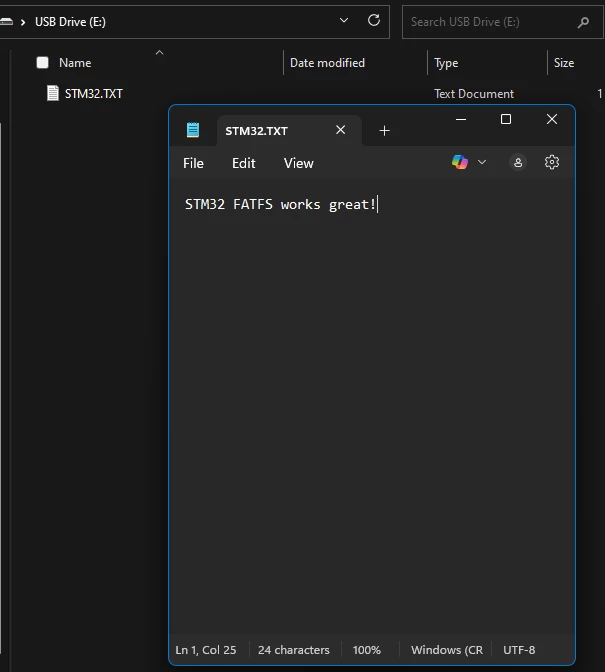605x672 pixels.
Task: Click the drive icon in the address bar
Action: (6, 21)
